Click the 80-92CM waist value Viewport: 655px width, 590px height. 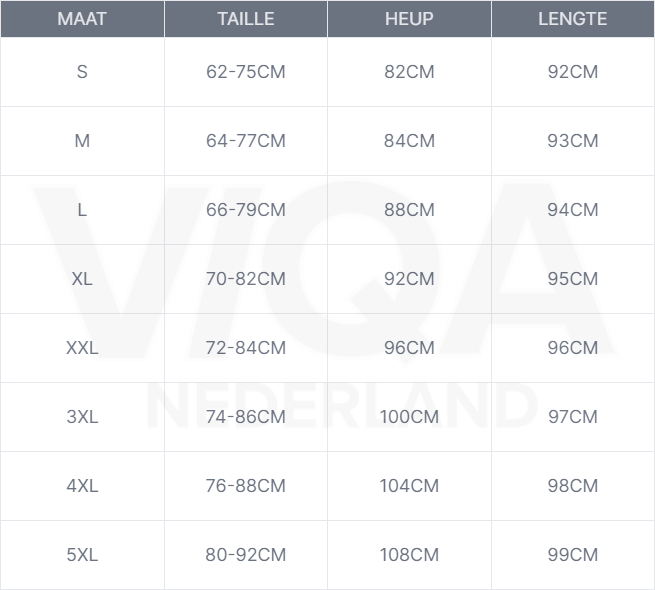[245, 555]
